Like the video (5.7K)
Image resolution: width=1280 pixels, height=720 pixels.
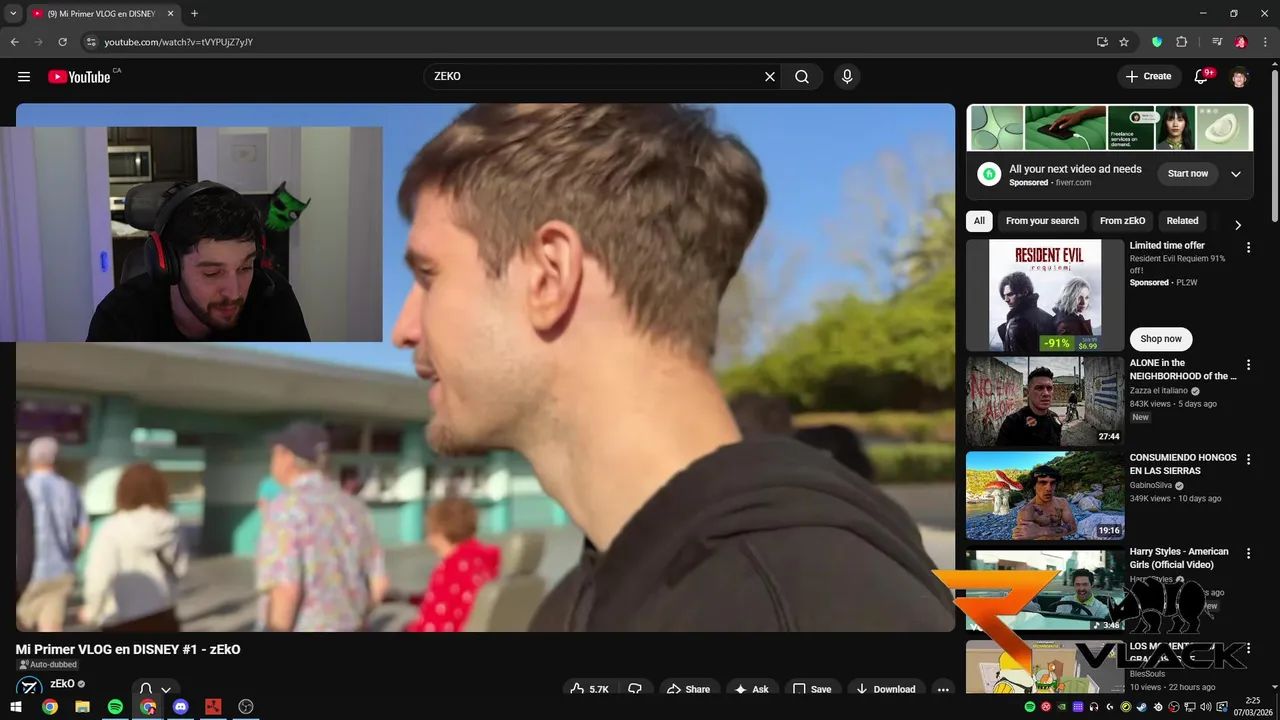click(589, 689)
